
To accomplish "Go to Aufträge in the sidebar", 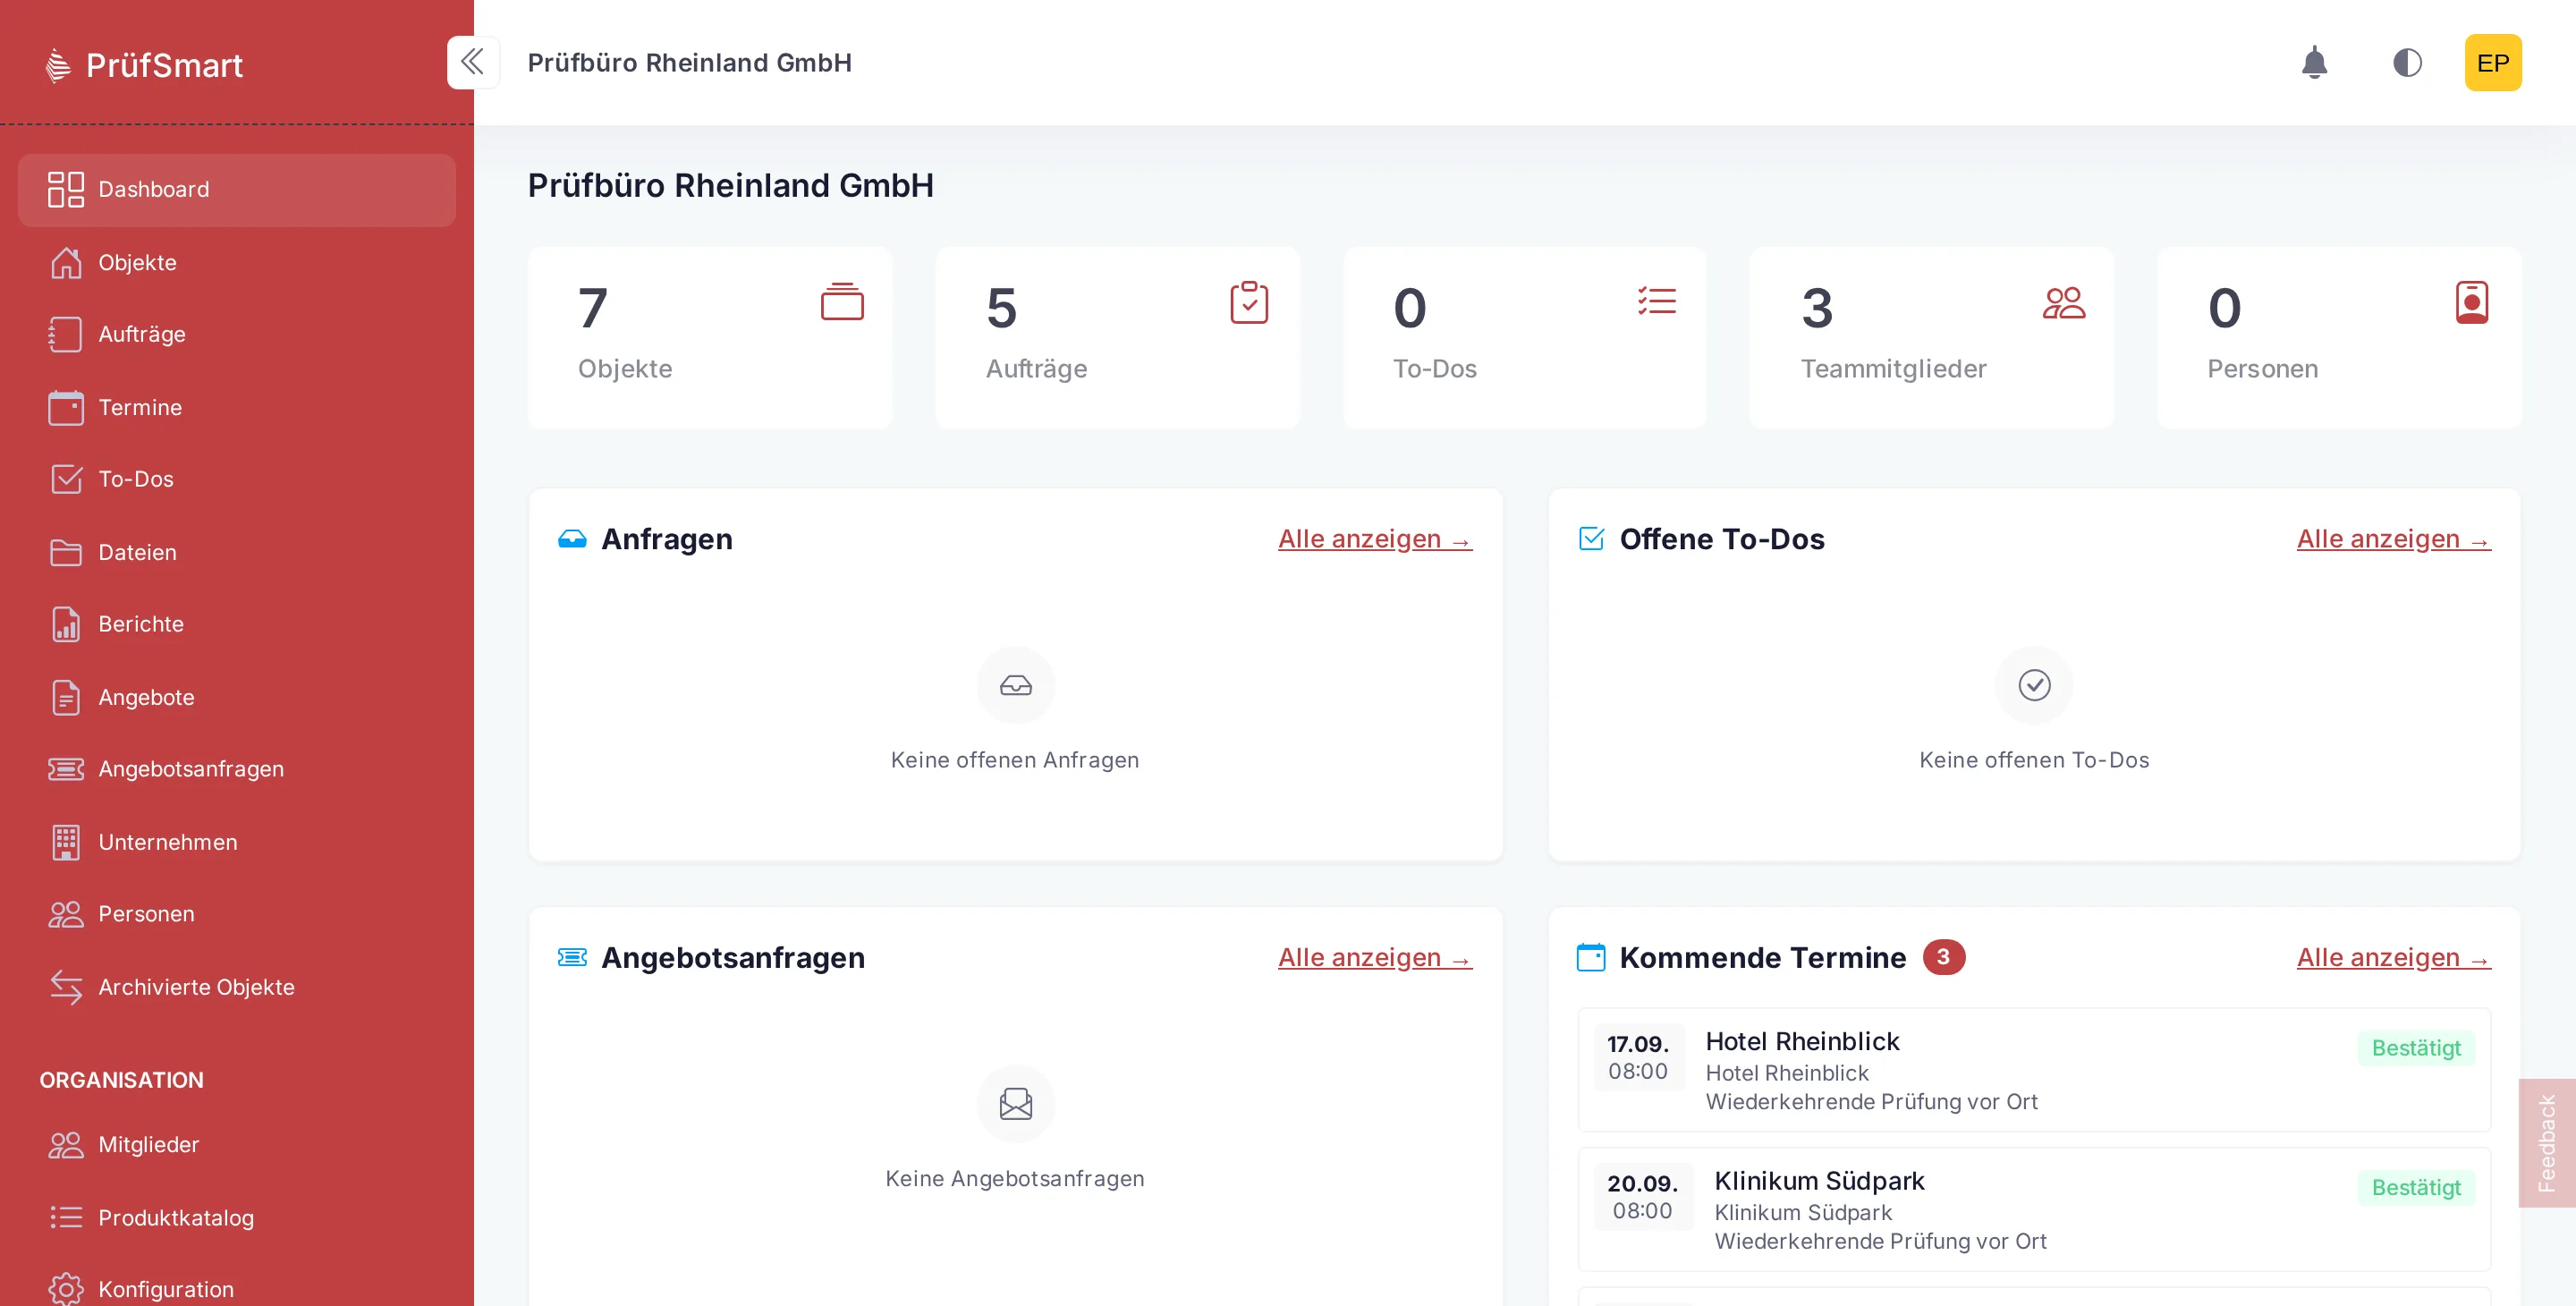I will pos(236,334).
